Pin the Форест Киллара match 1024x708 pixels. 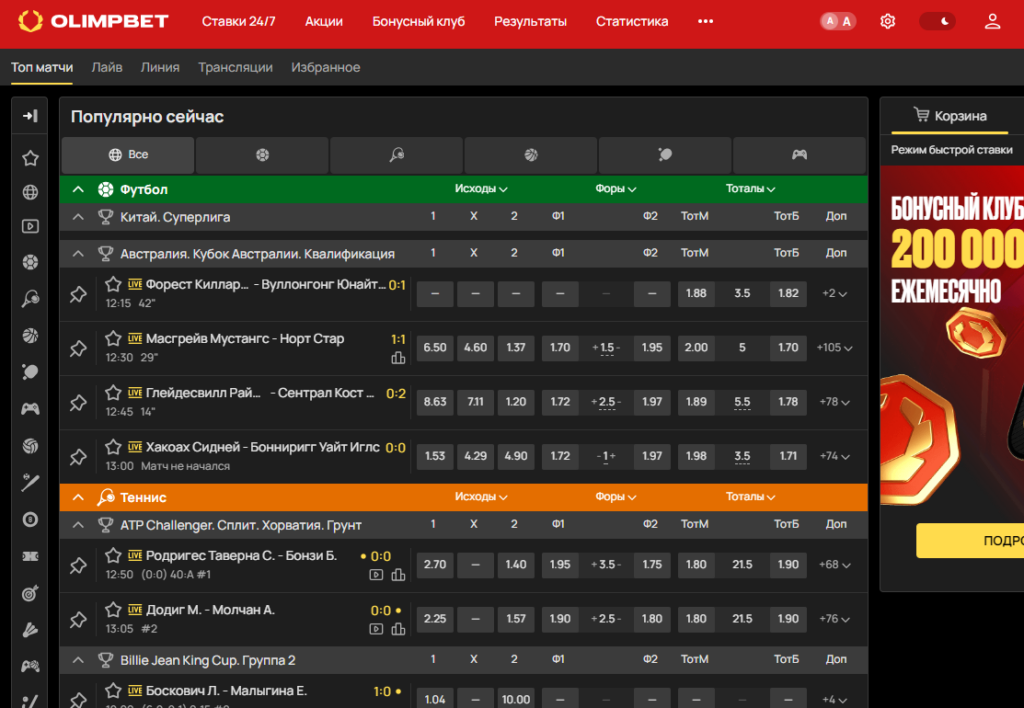pyautogui.click(x=78, y=294)
